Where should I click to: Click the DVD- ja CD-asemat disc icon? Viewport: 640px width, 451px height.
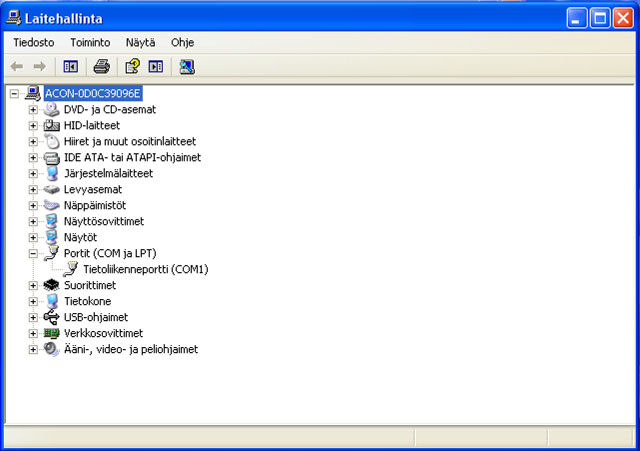51,109
